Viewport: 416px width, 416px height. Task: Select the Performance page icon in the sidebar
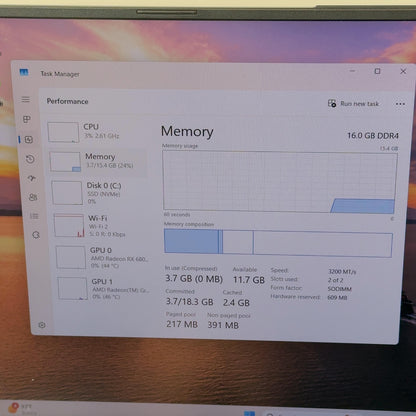[29, 139]
